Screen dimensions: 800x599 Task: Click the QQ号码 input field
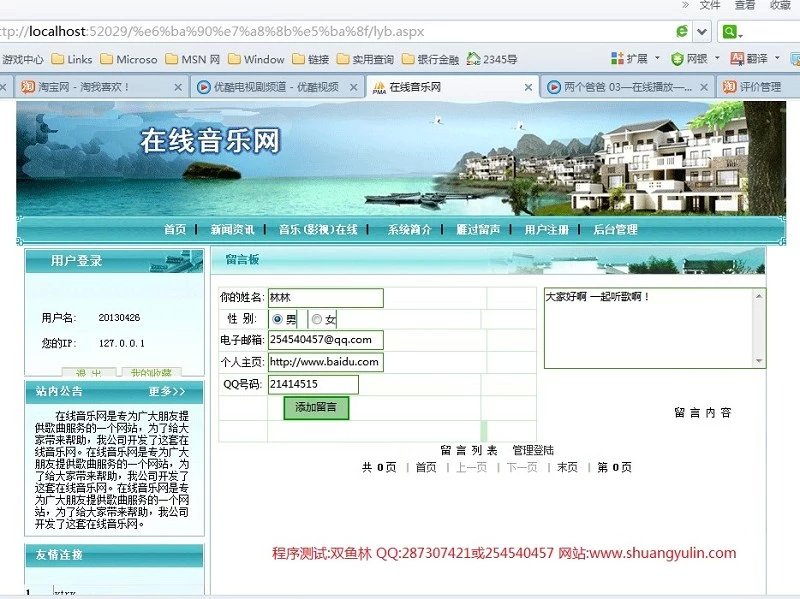[313, 385]
